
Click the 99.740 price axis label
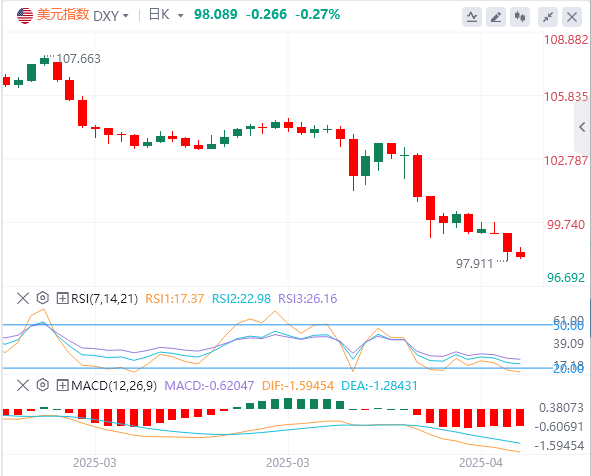566,225
